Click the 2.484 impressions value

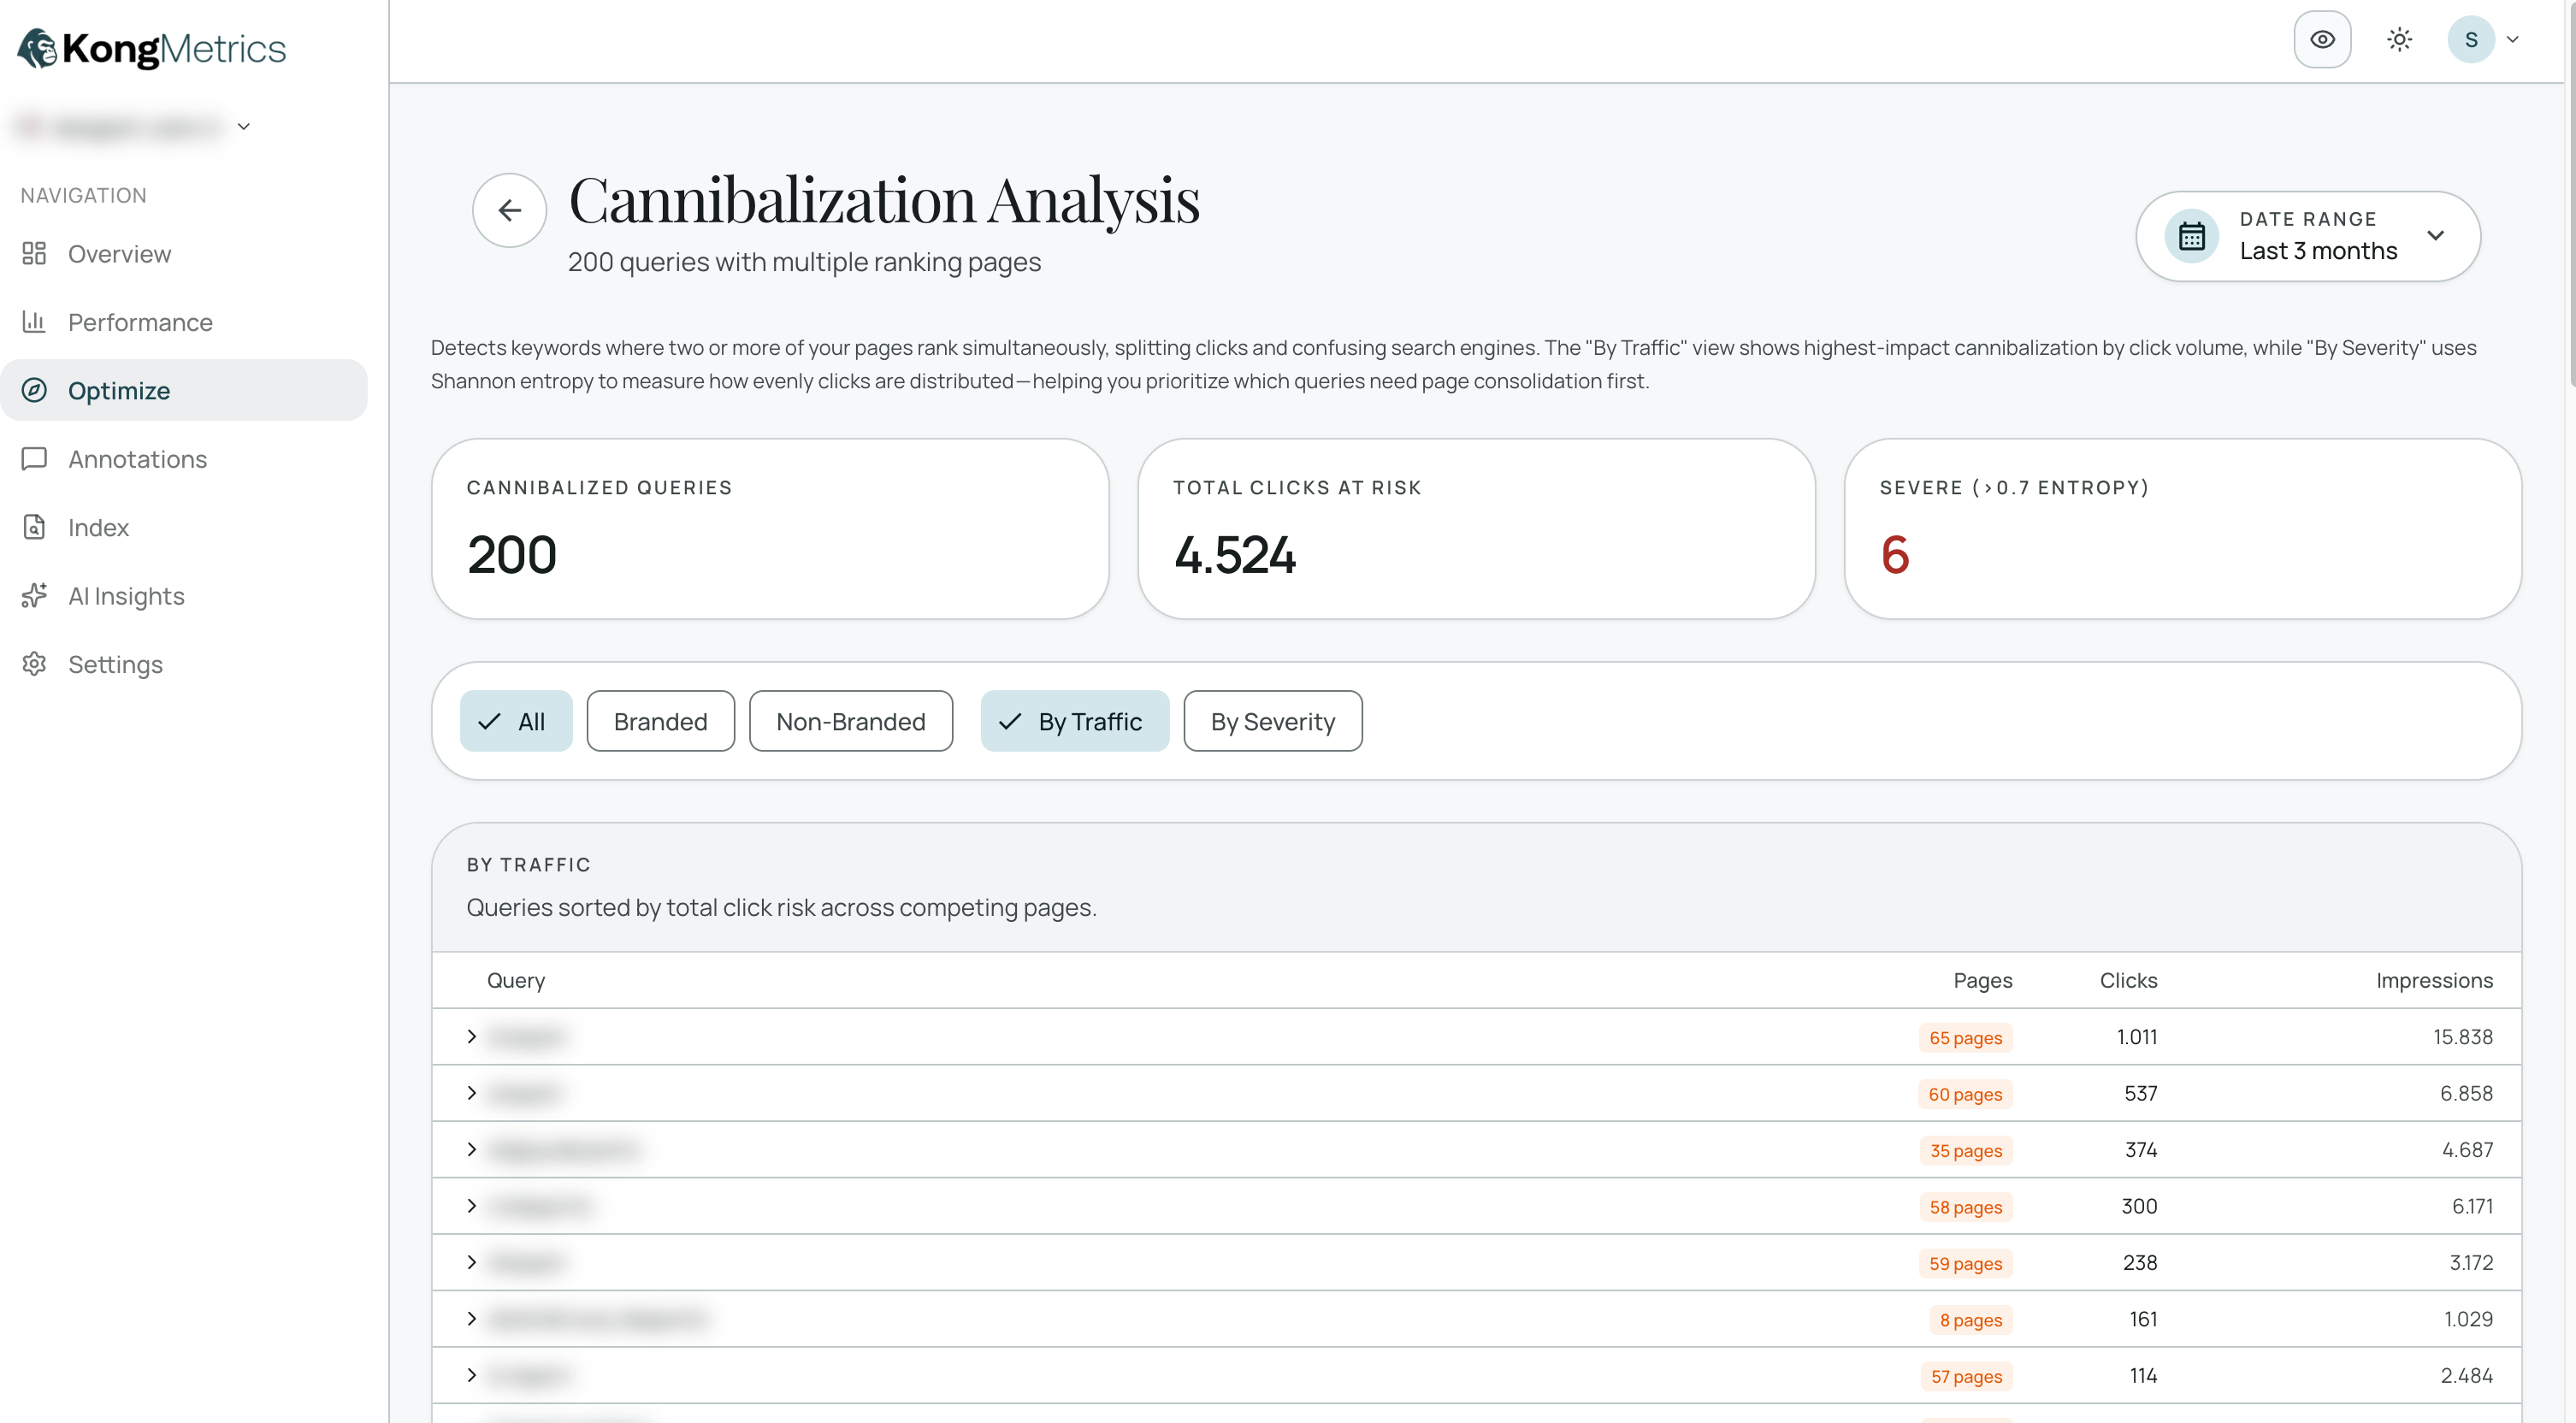[x=2466, y=1376]
